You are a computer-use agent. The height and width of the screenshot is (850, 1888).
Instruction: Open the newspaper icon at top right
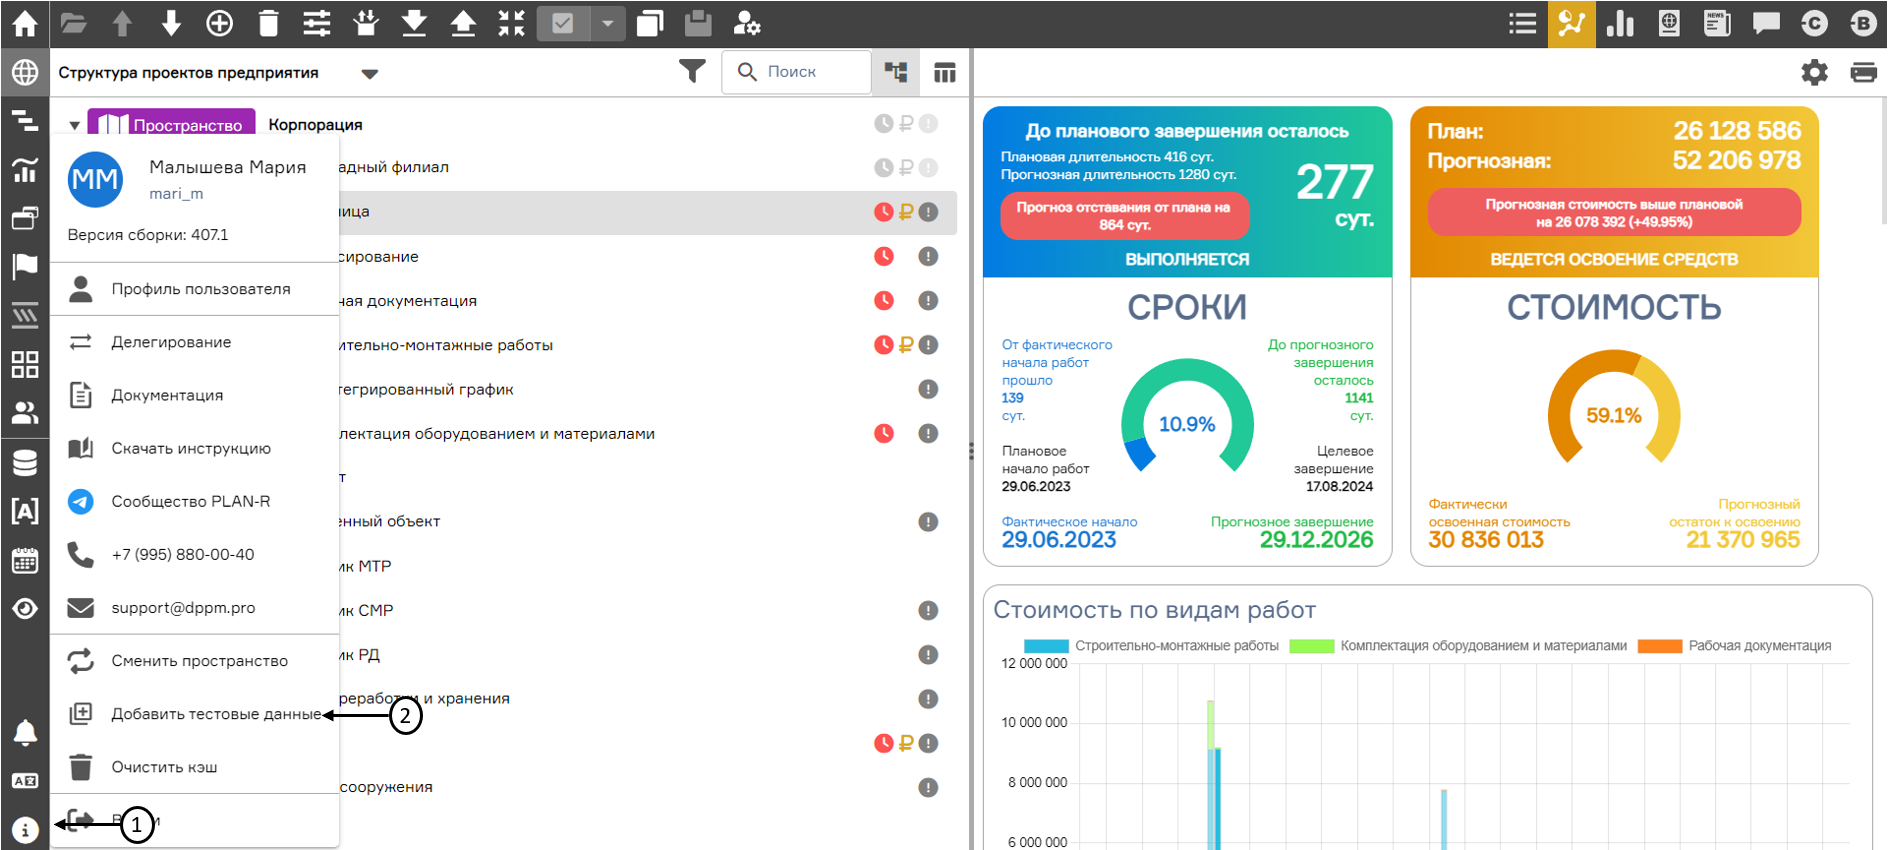1717,23
